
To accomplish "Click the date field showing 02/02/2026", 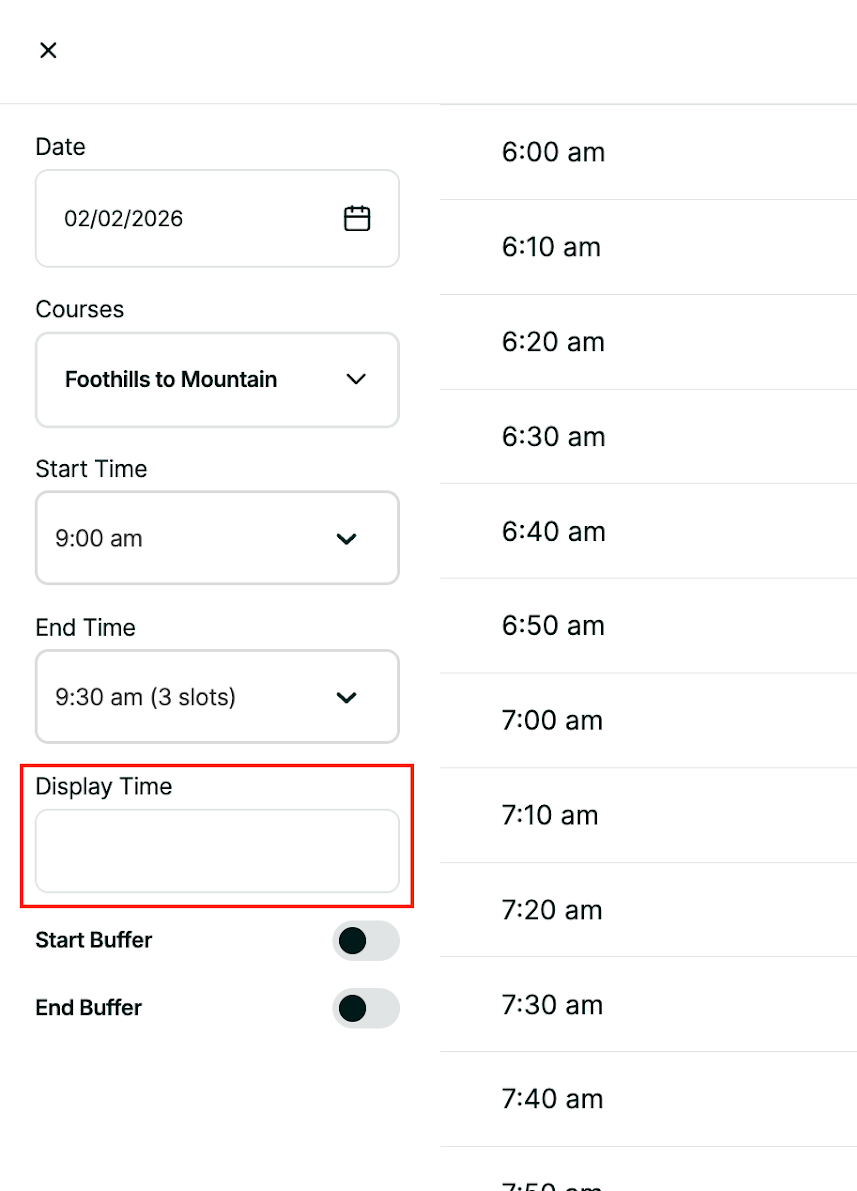I will (180, 218).
